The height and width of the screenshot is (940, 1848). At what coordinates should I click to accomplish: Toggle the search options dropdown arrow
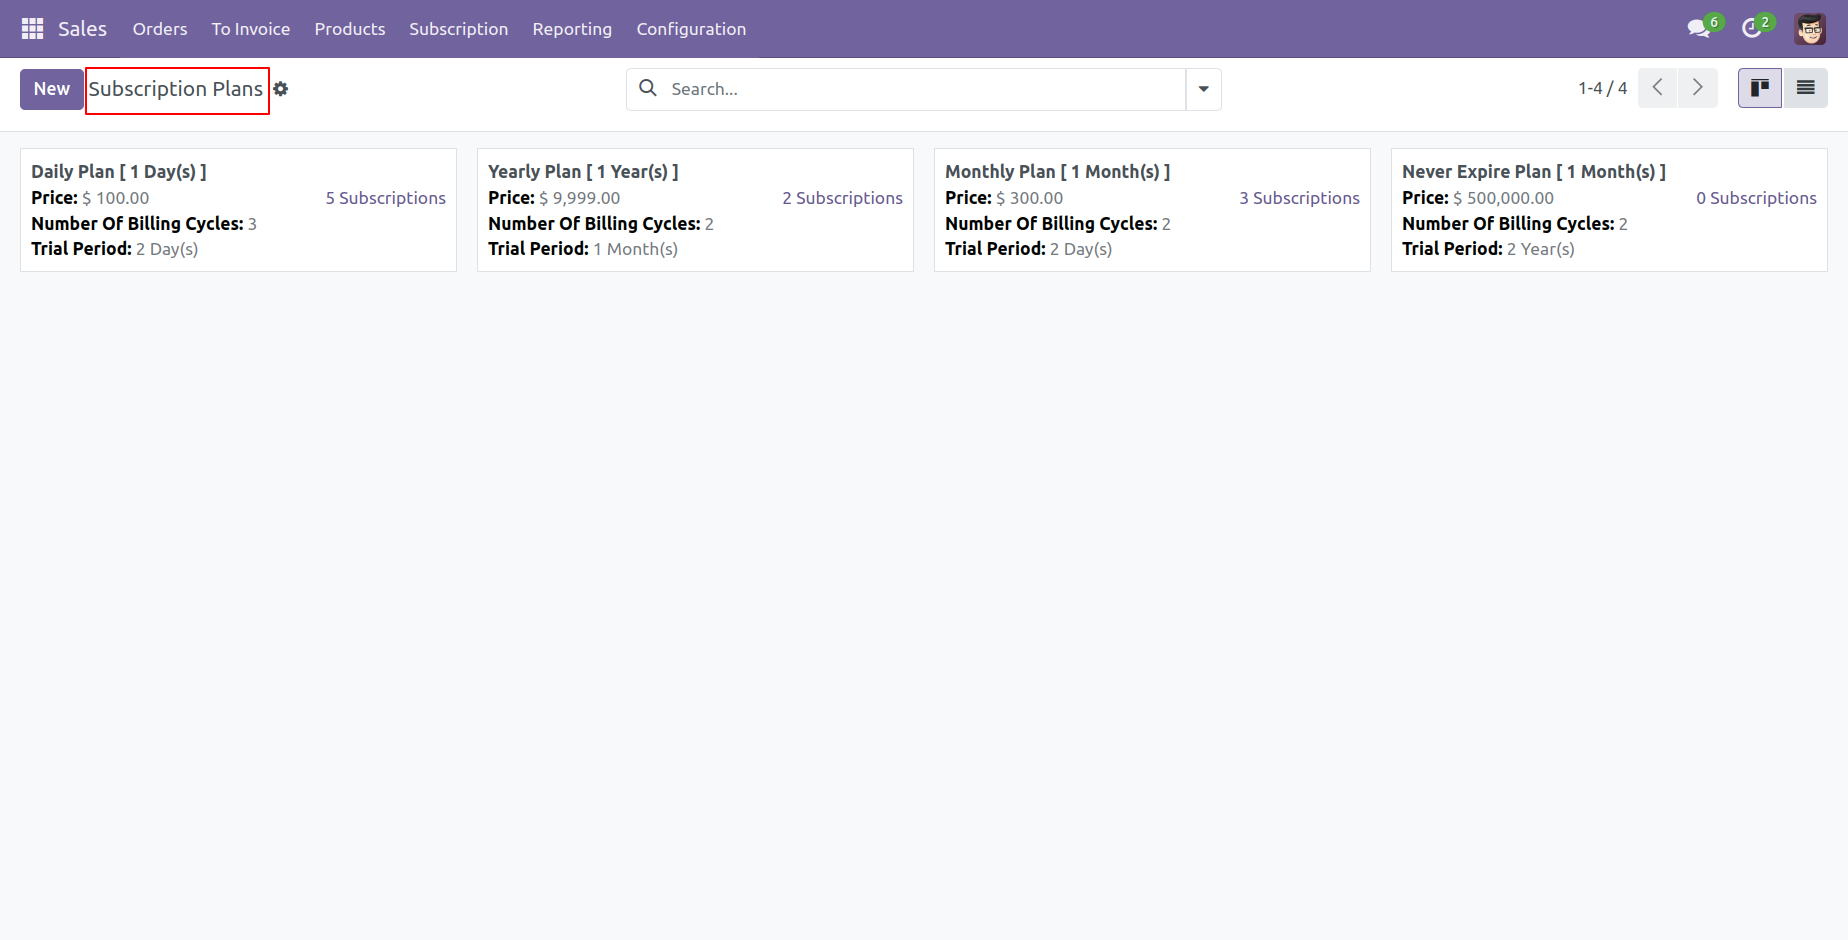tap(1204, 89)
